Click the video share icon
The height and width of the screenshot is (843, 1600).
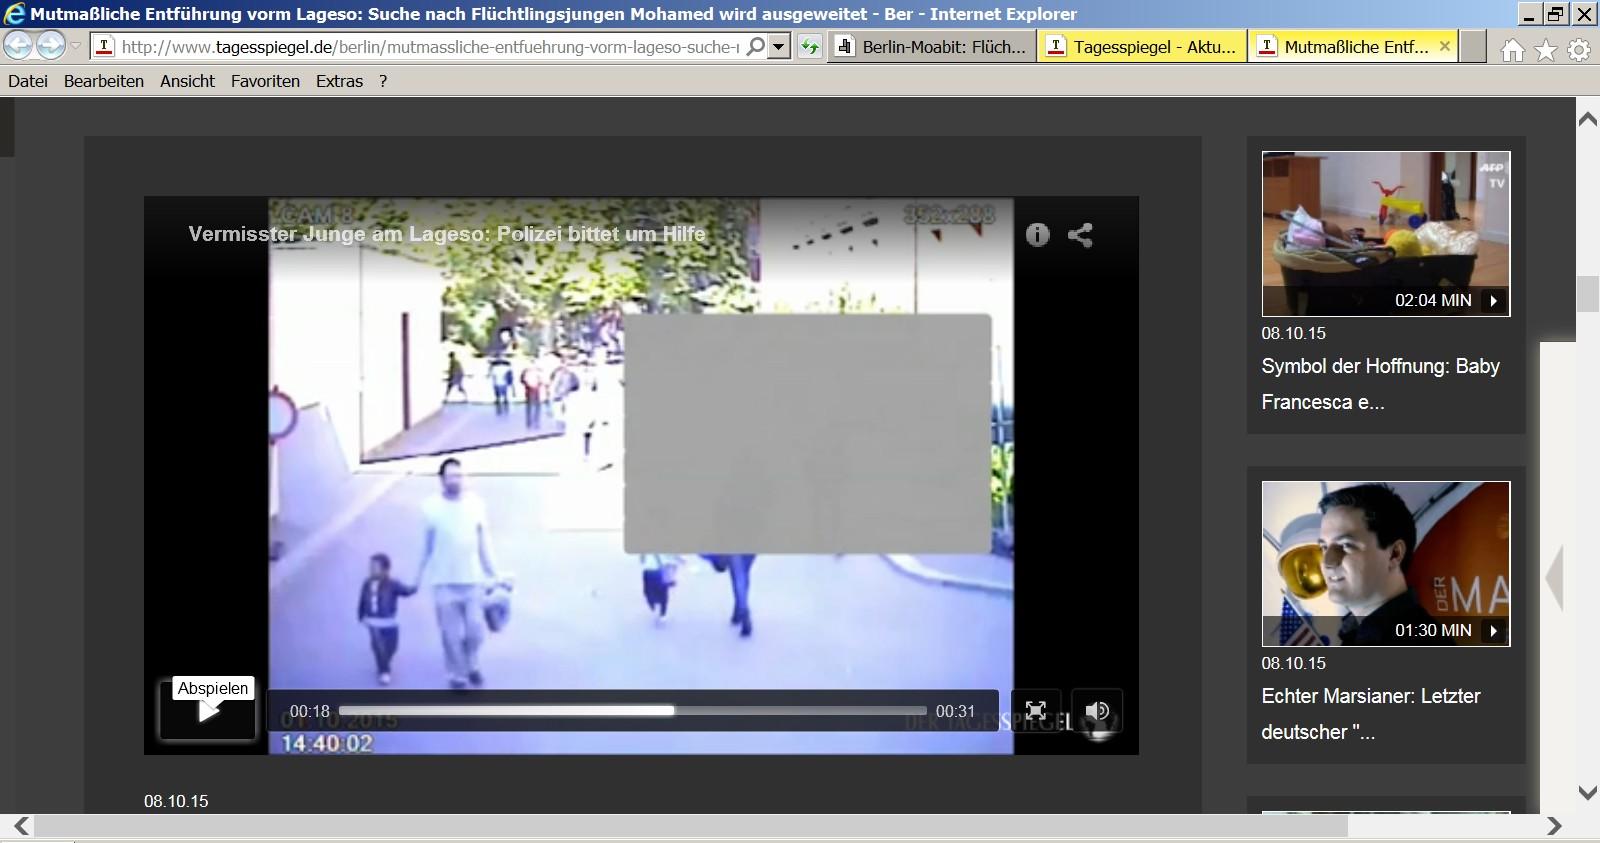tap(1080, 235)
